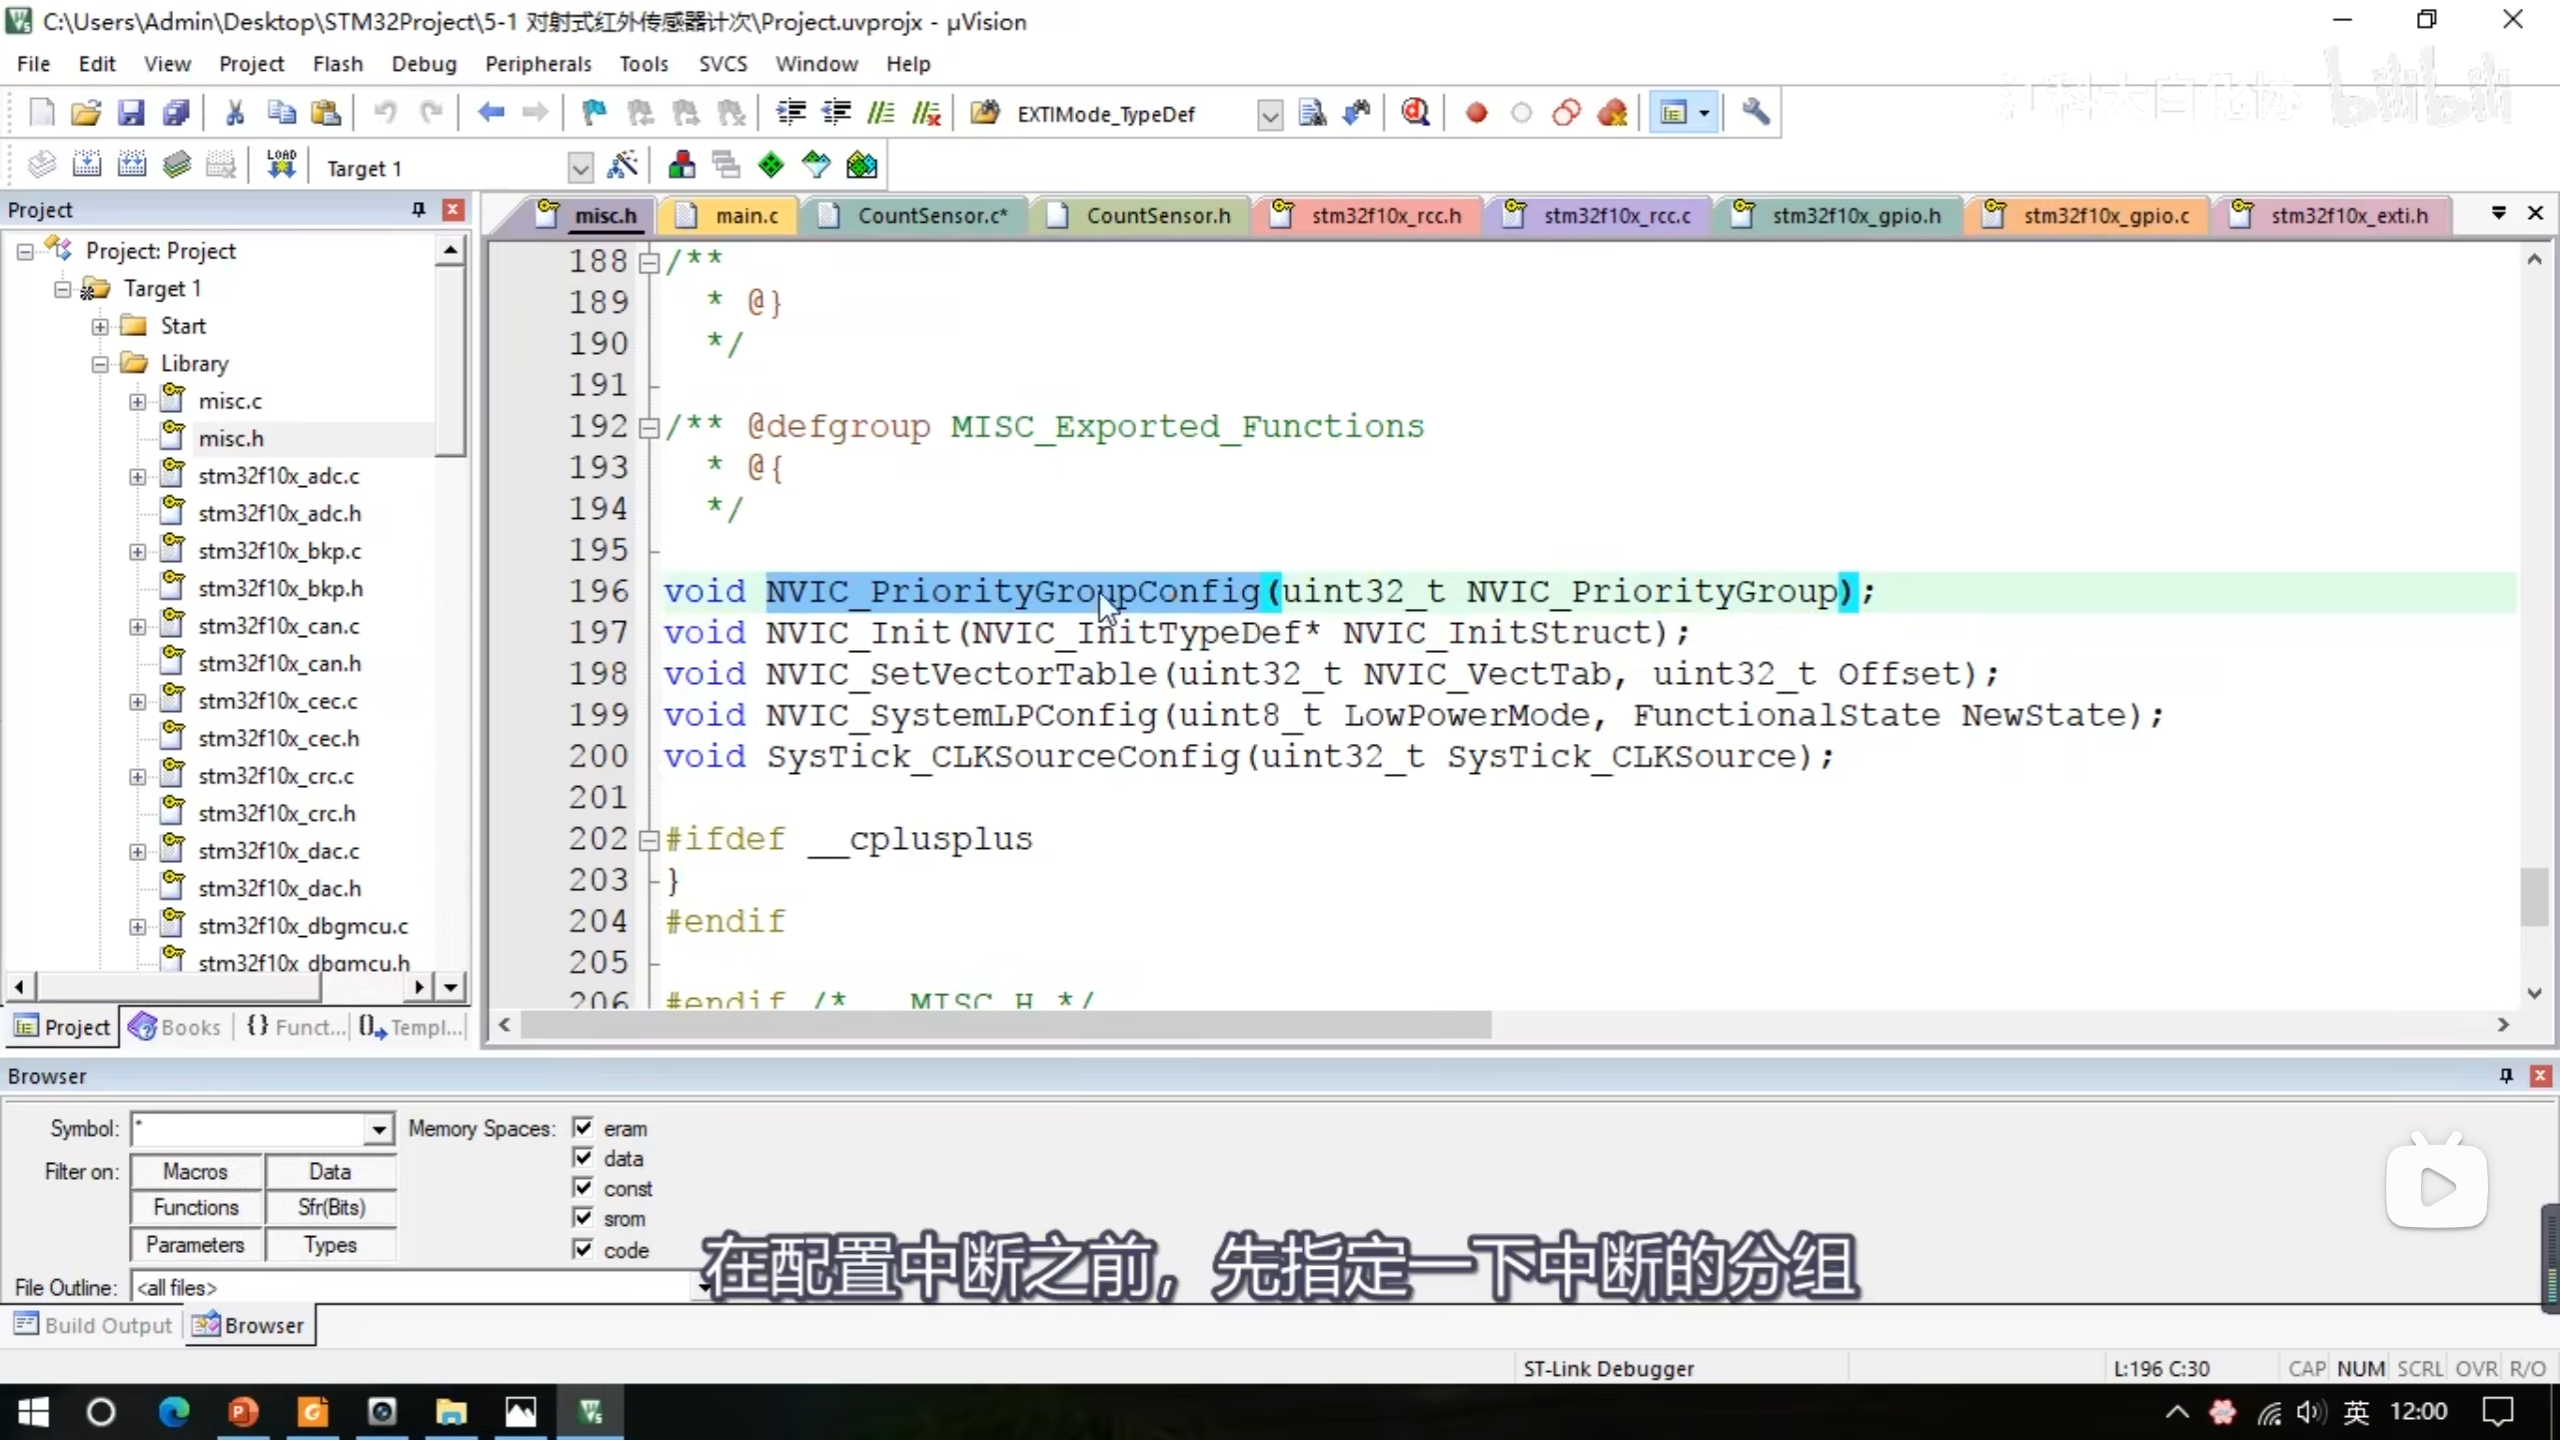Image resolution: width=2560 pixels, height=1440 pixels.
Task: Click the Navigate Backwards blue arrow
Action: (x=490, y=113)
